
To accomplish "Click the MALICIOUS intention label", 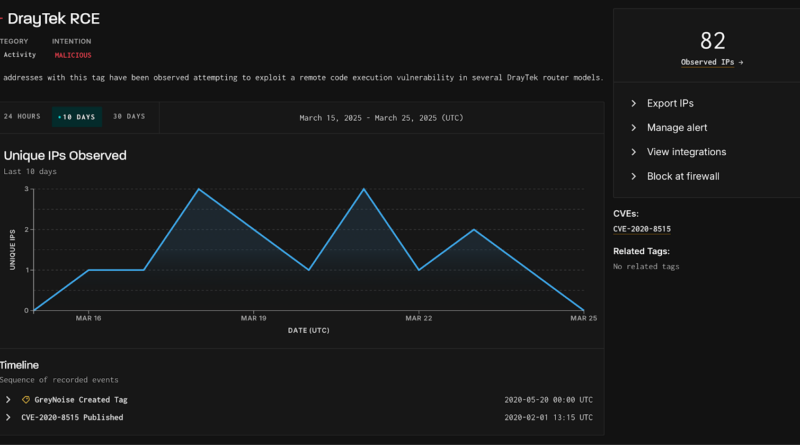I will point(73,55).
